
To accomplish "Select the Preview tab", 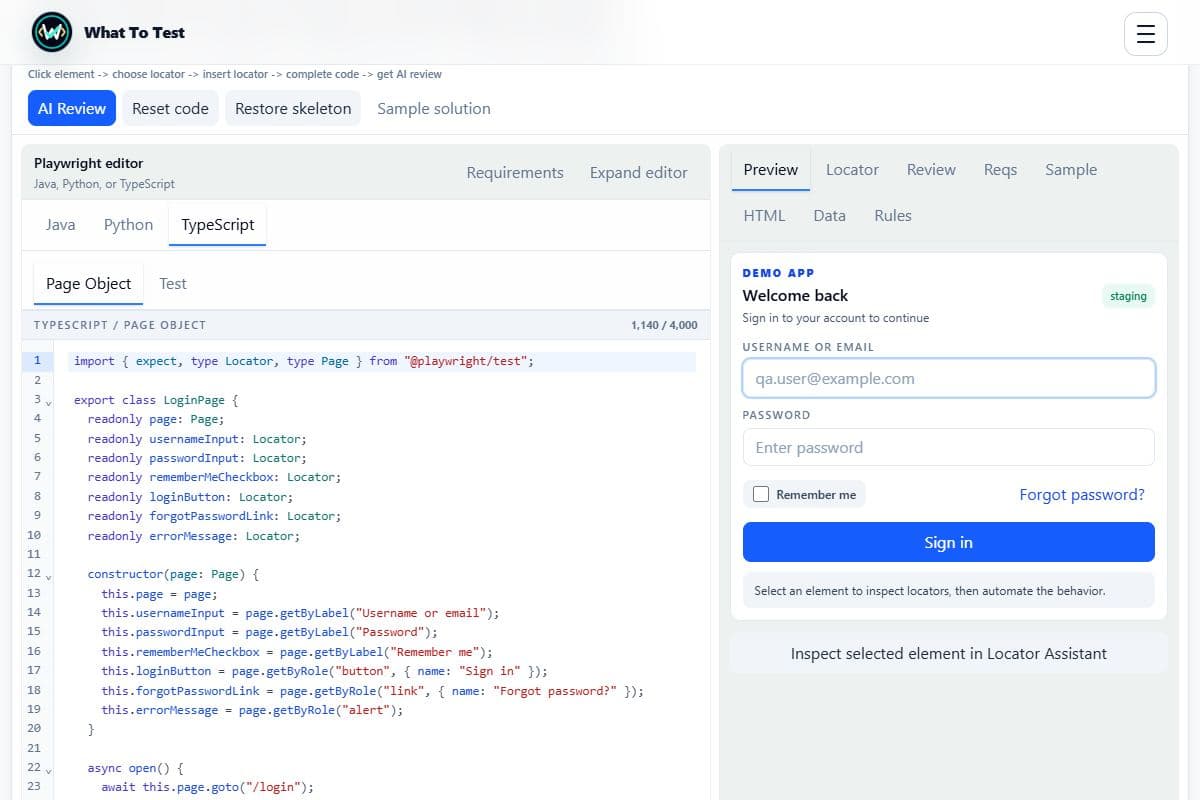I will click(771, 169).
